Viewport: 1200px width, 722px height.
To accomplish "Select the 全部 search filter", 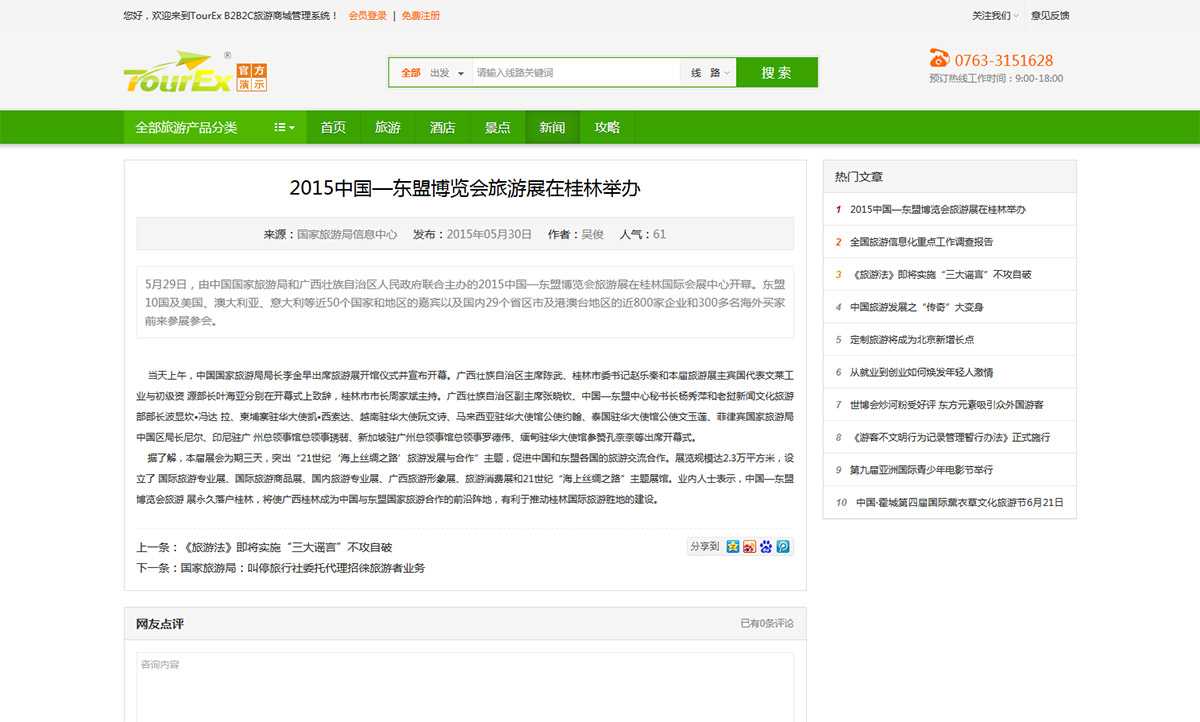I will [411, 73].
